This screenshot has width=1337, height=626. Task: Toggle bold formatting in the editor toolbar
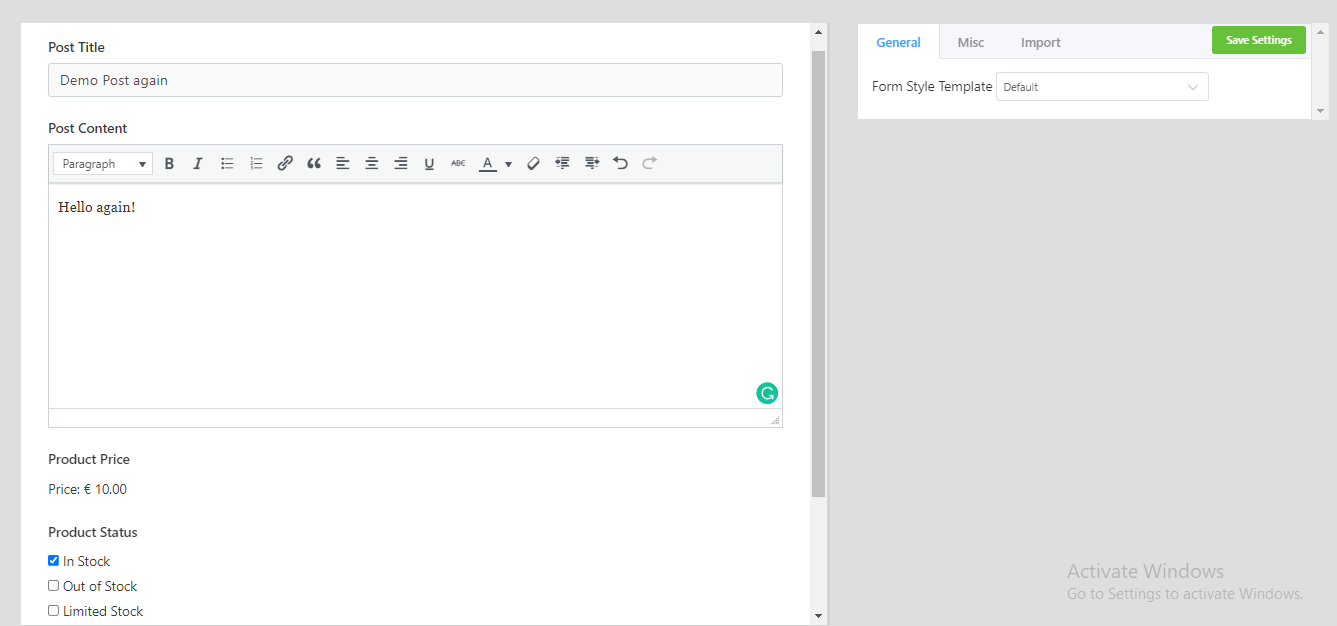click(x=169, y=164)
